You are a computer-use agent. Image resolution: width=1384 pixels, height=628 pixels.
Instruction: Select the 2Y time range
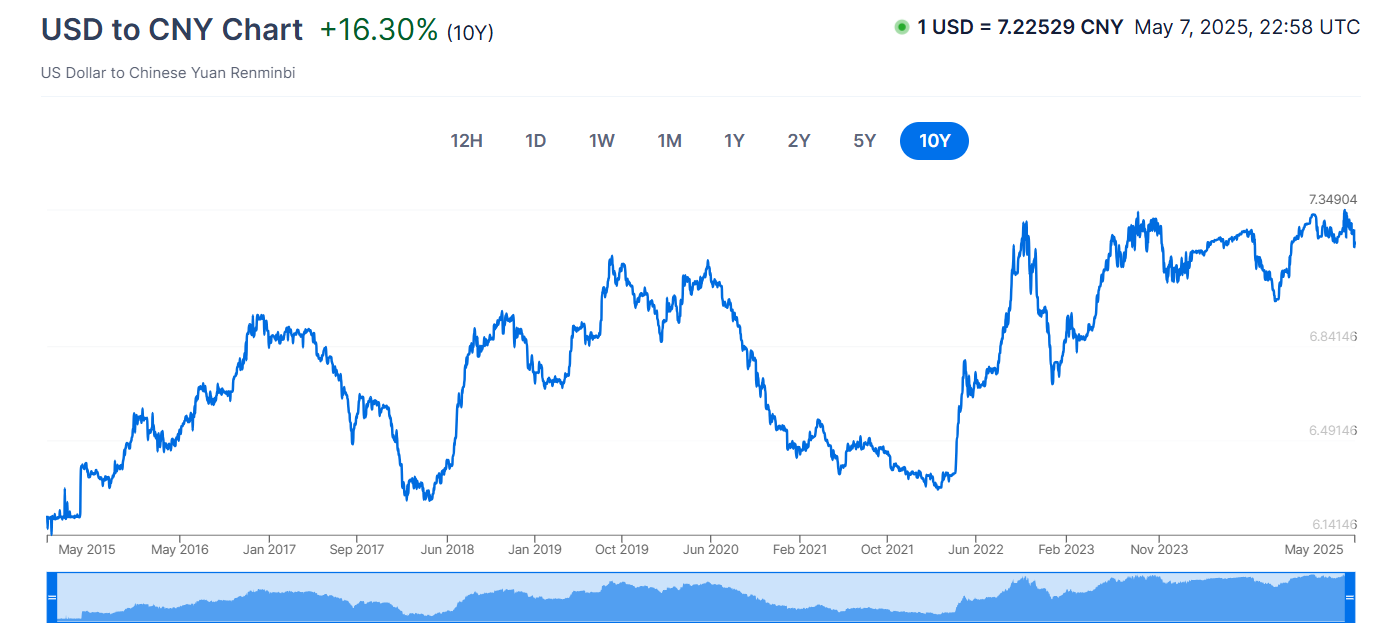[x=798, y=141]
